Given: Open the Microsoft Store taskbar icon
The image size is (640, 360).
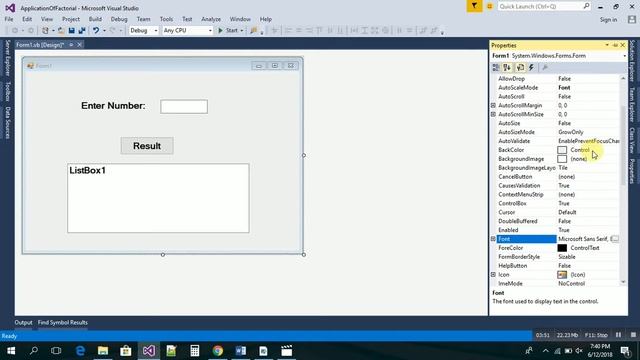Looking at the screenshot, I should (126, 351).
